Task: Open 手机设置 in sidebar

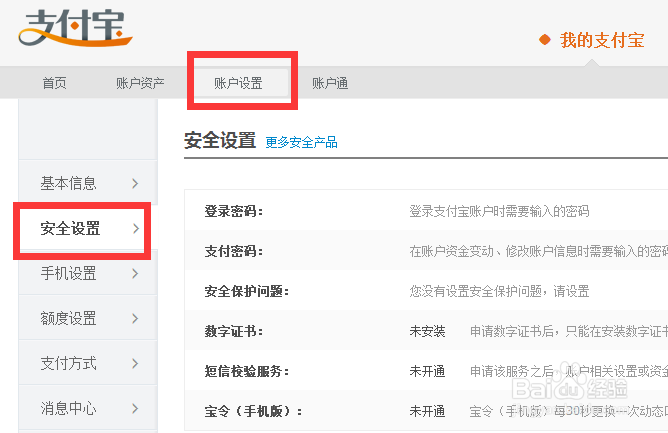Action: pos(88,273)
